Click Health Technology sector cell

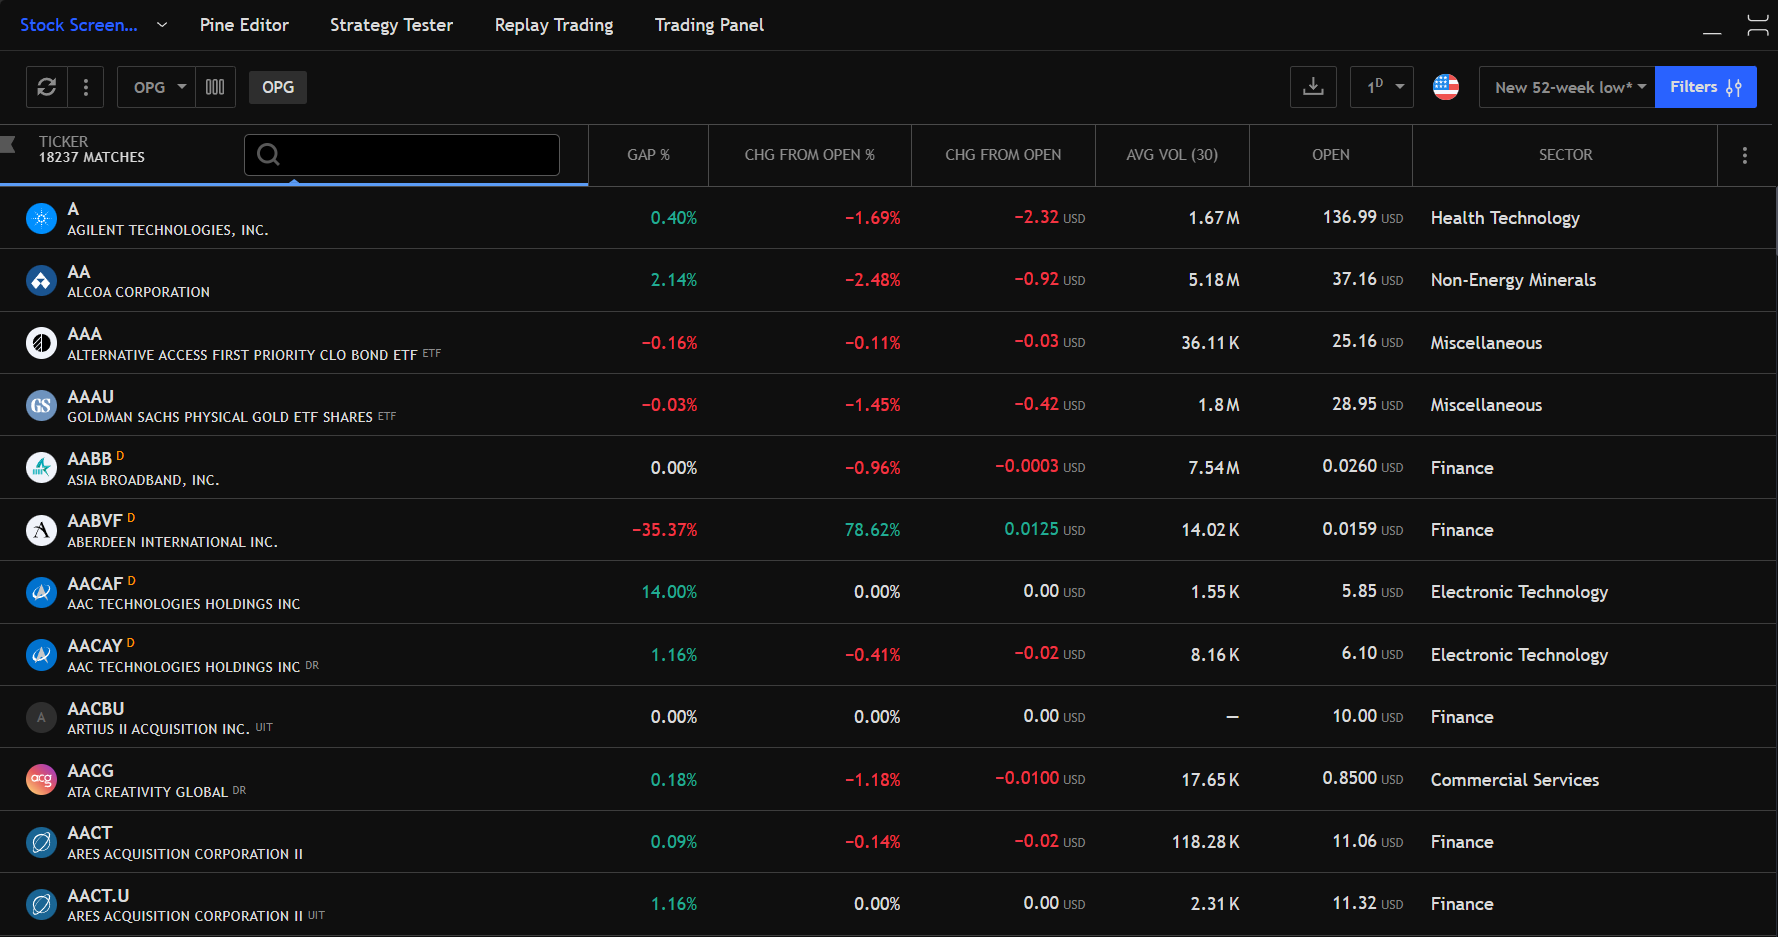tap(1505, 218)
